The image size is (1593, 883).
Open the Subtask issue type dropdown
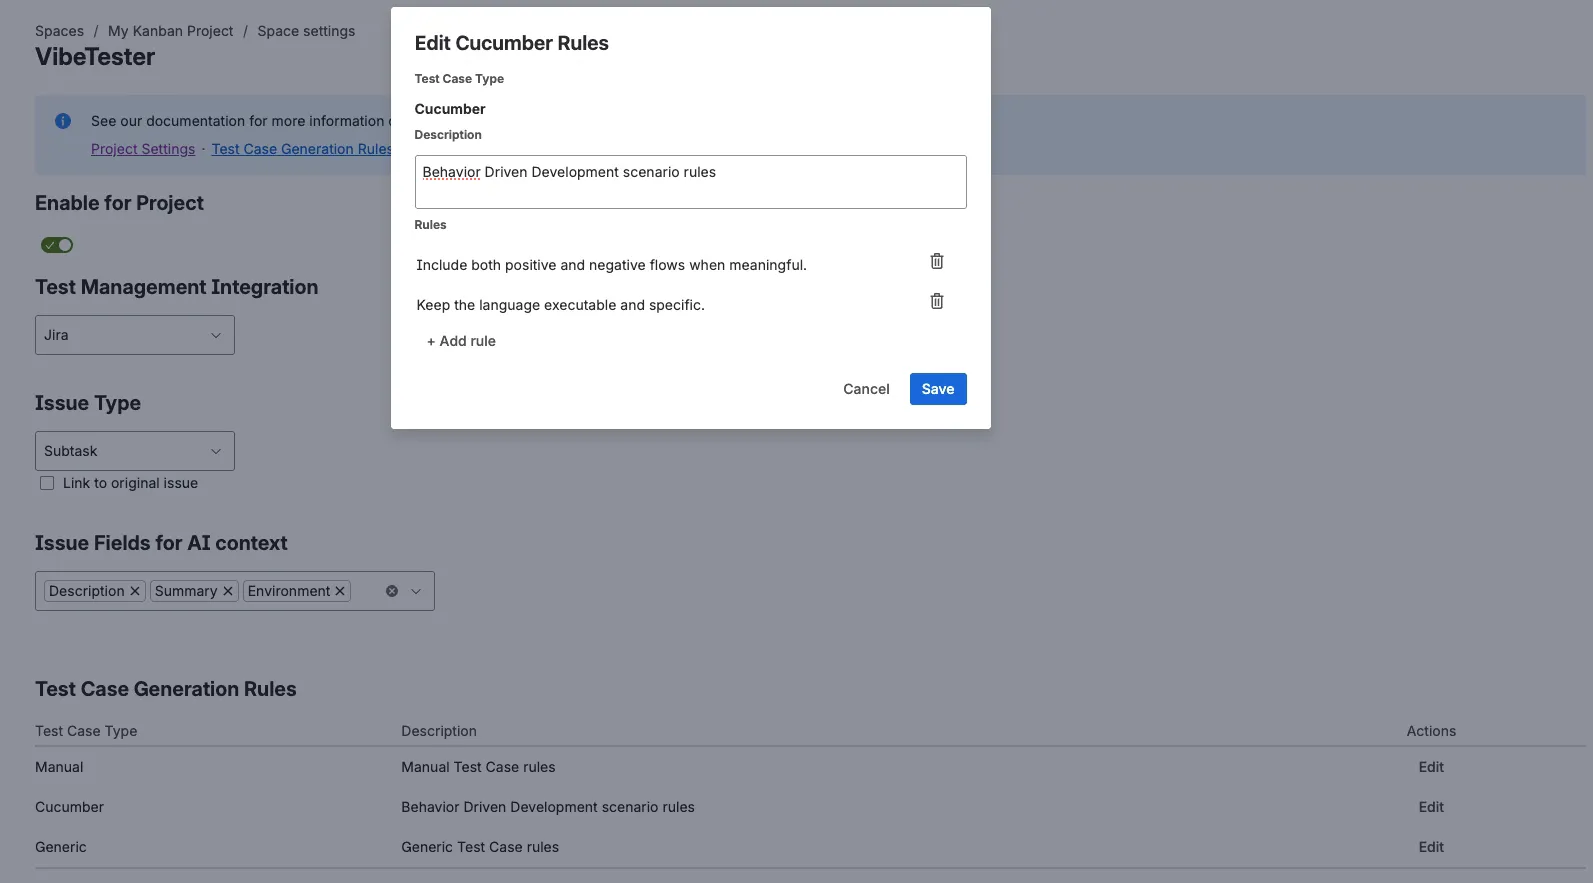[x=135, y=451]
